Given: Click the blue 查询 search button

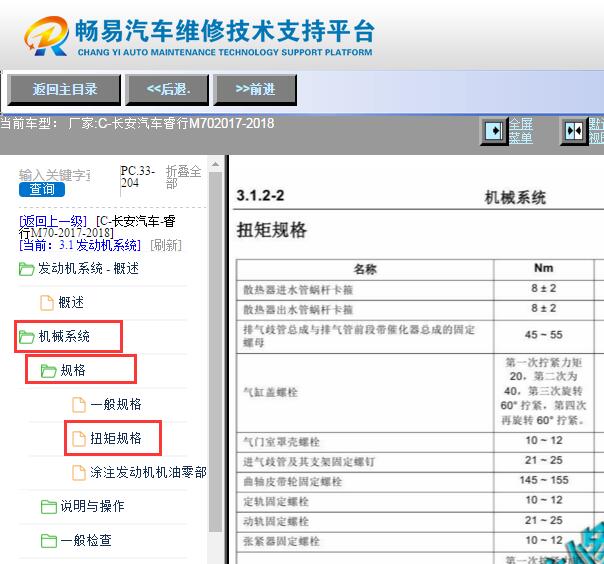Looking at the screenshot, I should 42,189.
